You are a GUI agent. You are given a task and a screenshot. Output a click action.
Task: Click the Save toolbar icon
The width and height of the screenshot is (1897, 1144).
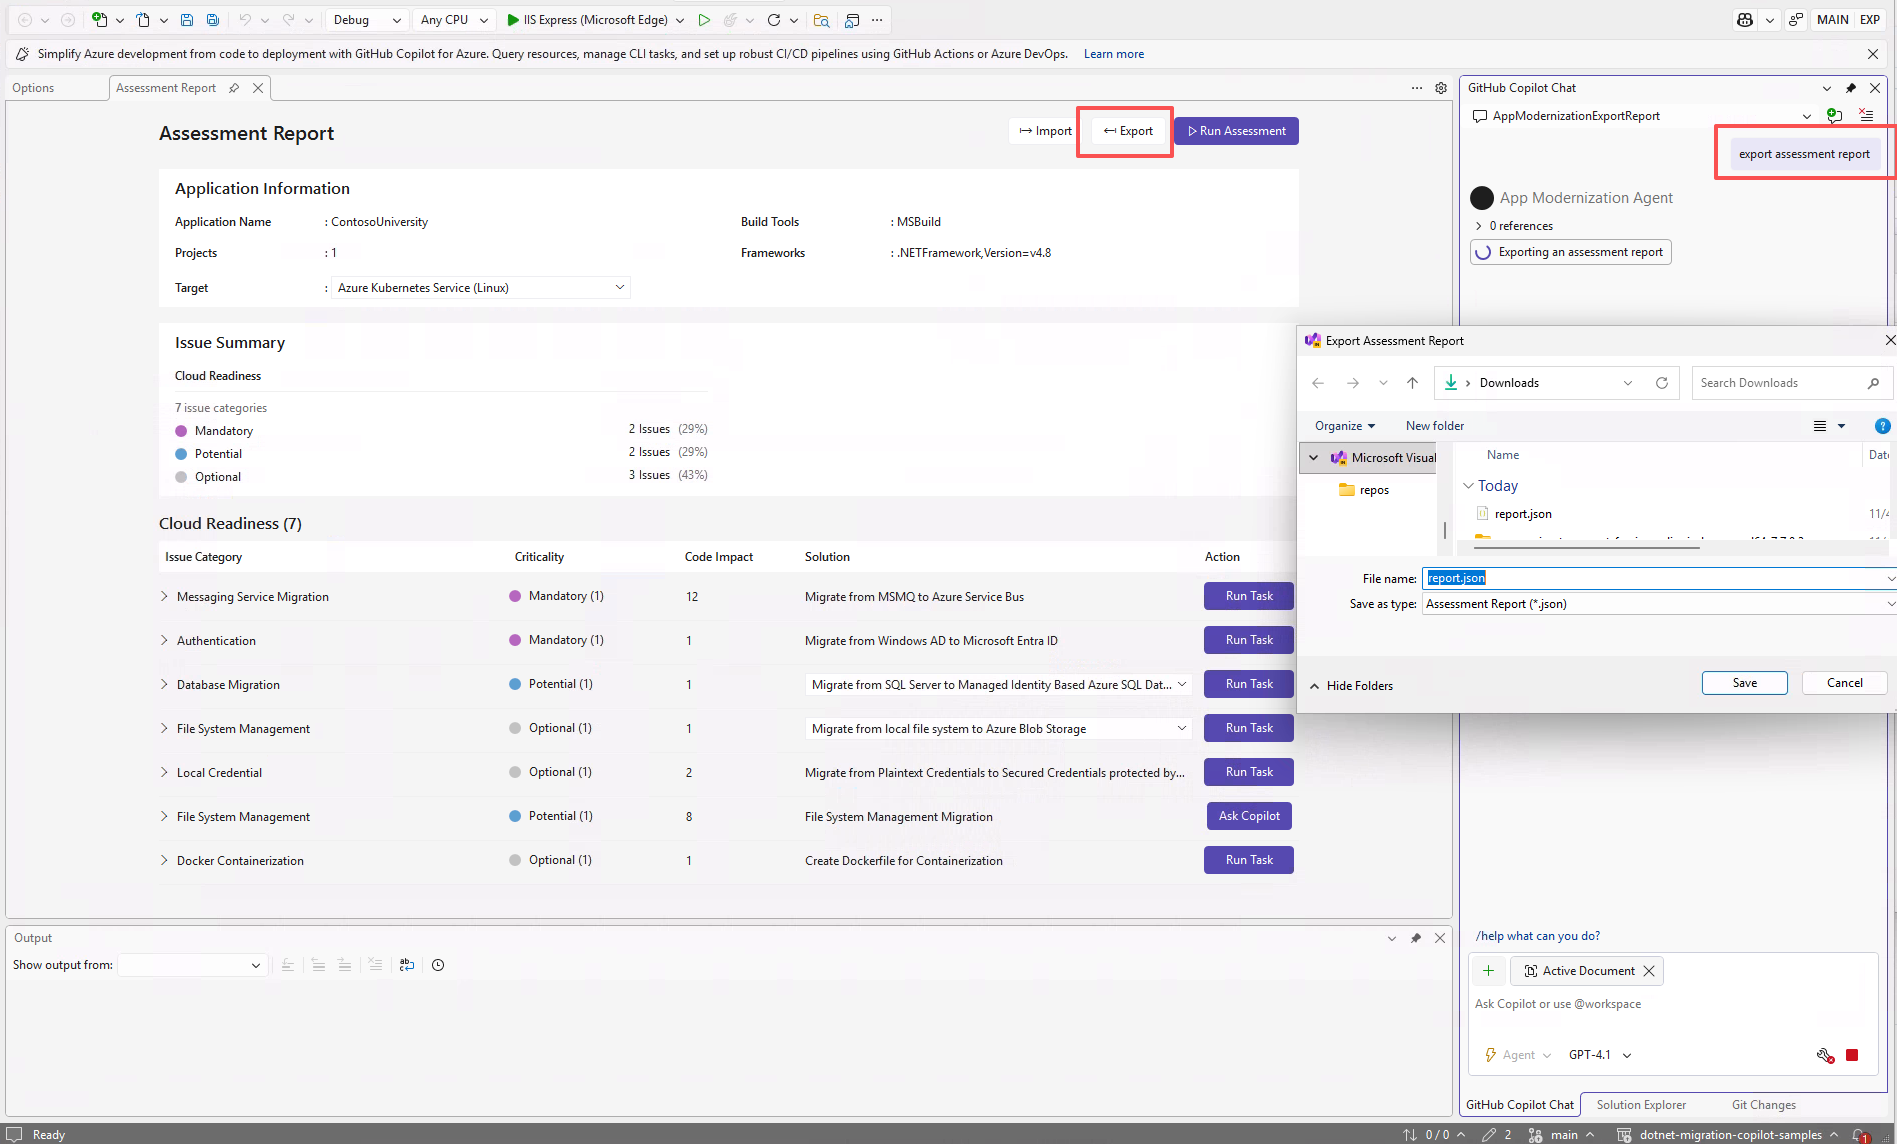[187, 20]
